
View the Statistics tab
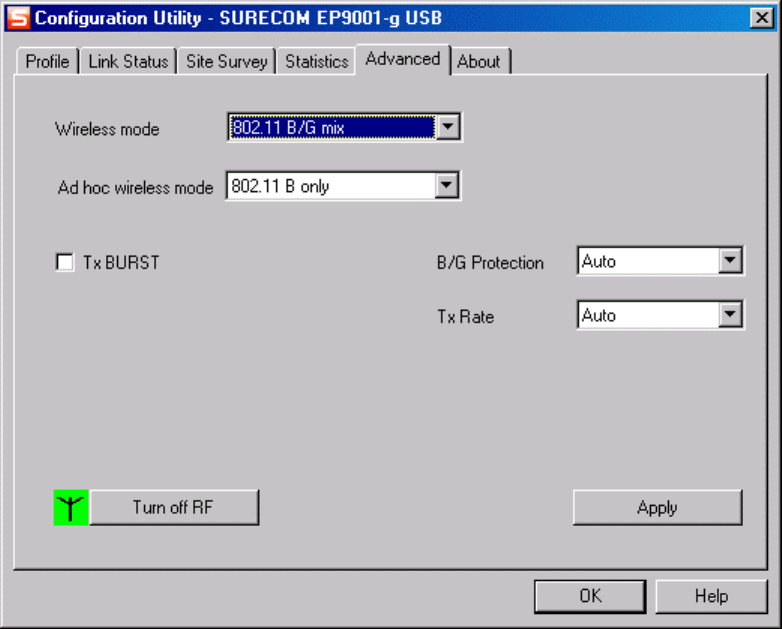point(317,61)
